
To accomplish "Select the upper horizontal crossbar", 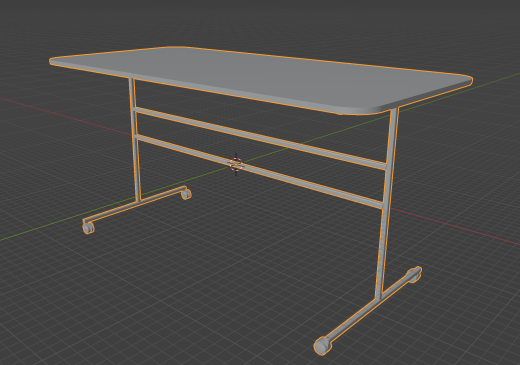I will [x=260, y=137].
